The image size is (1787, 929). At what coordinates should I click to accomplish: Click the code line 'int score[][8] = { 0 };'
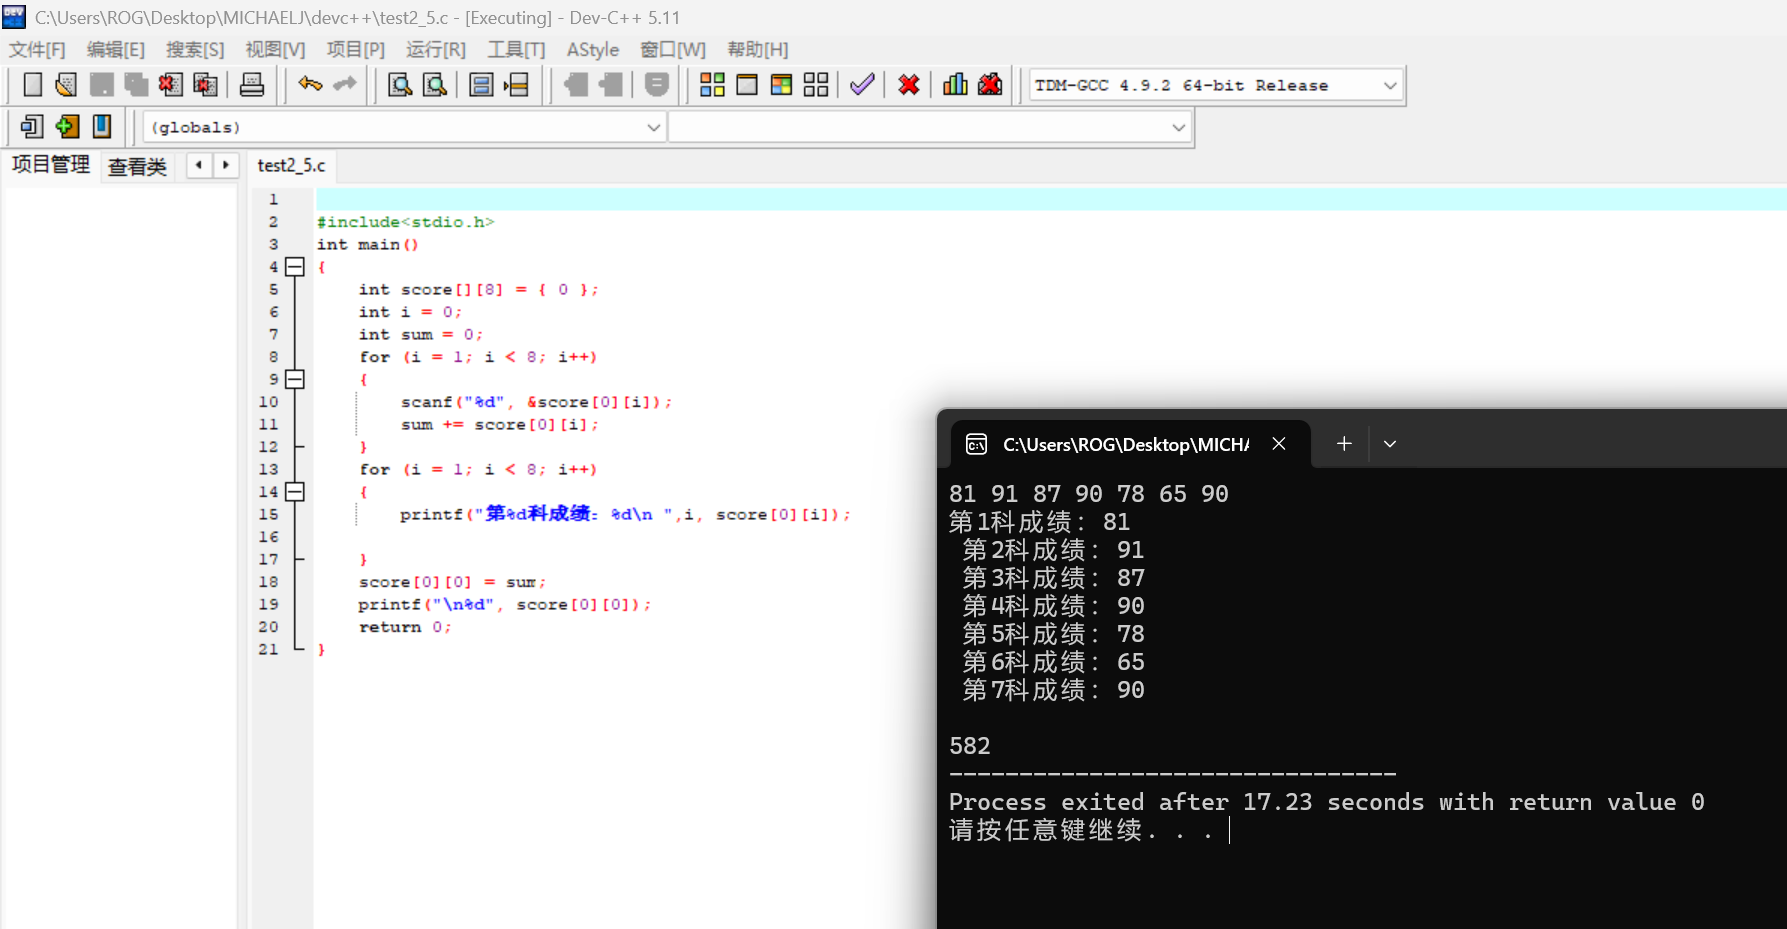coord(479,290)
